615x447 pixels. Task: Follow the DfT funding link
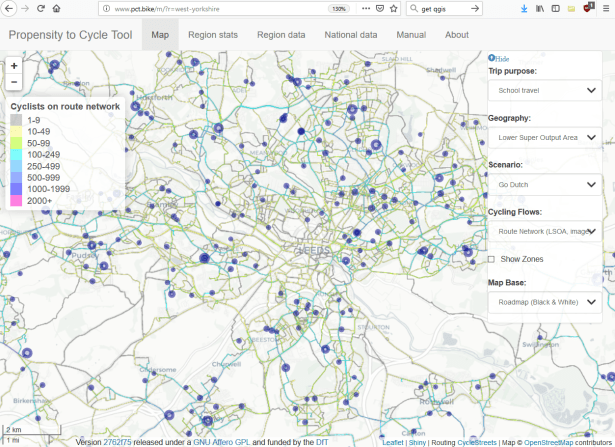click(322, 442)
